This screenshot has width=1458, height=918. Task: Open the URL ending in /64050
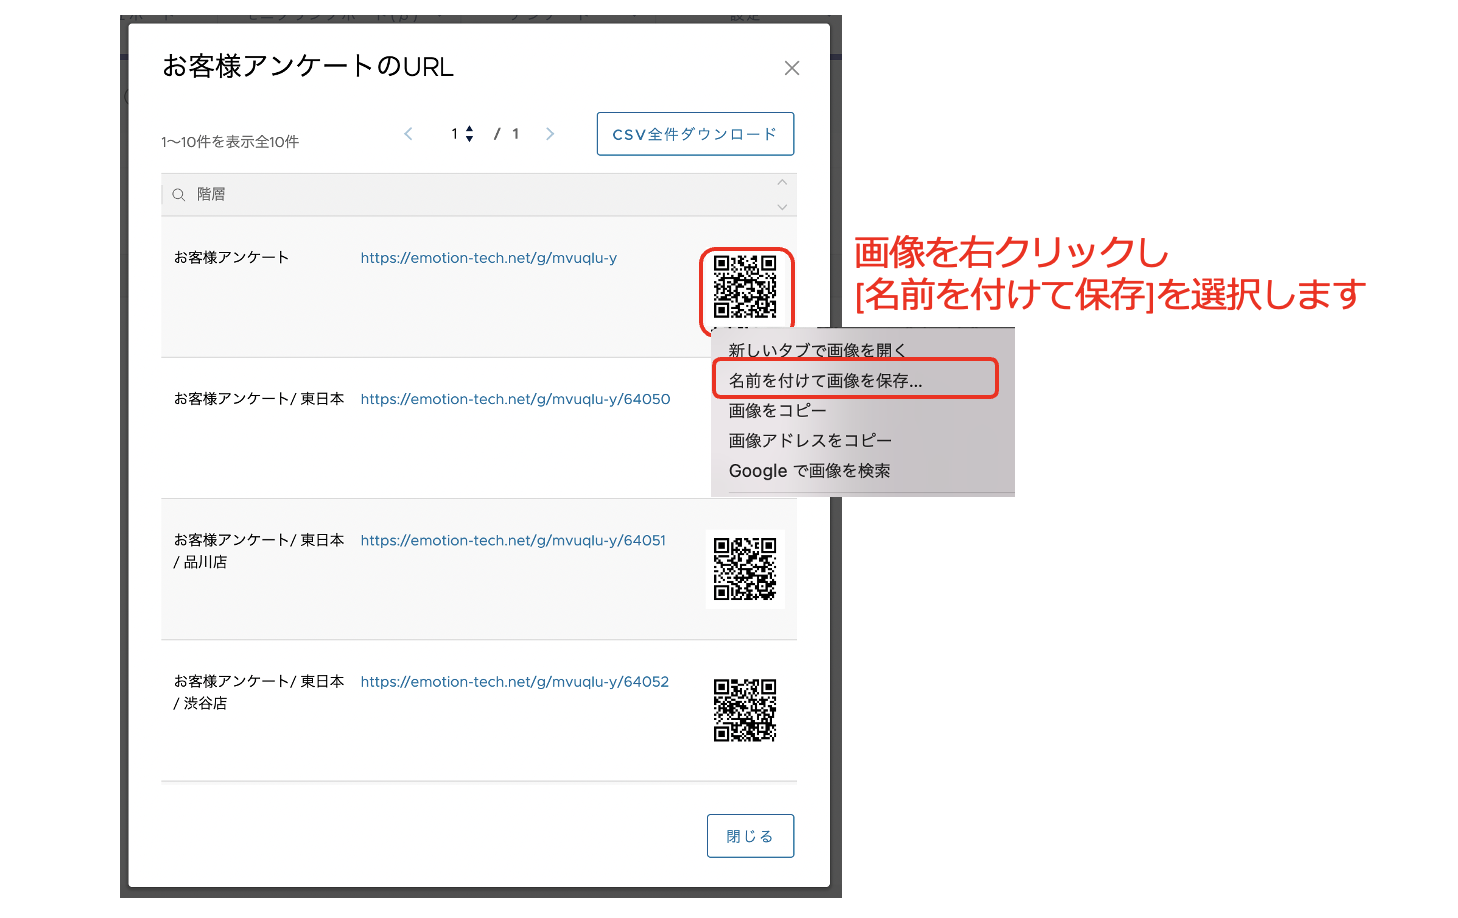click(515, 399)
